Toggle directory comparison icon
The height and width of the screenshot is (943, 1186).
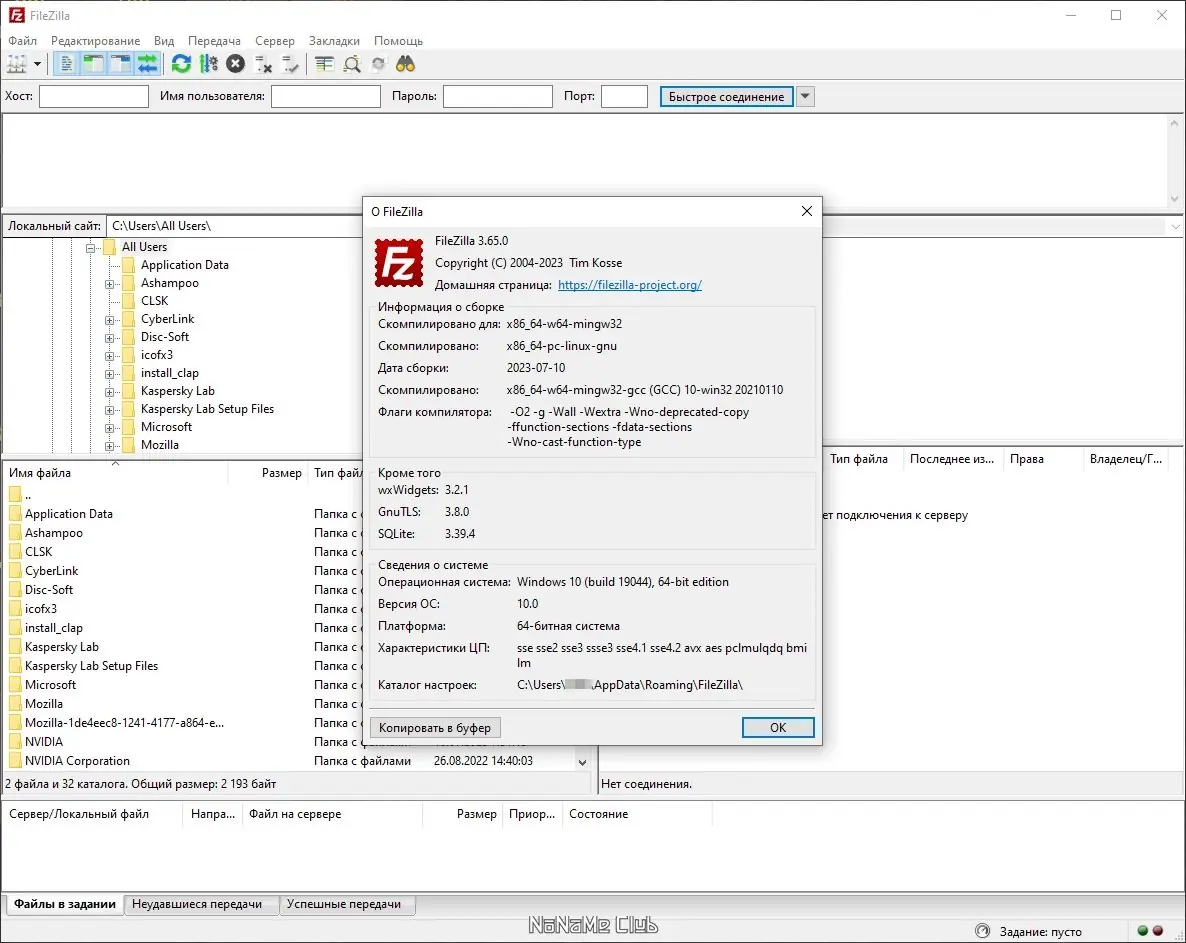click(x=352, y=64)
